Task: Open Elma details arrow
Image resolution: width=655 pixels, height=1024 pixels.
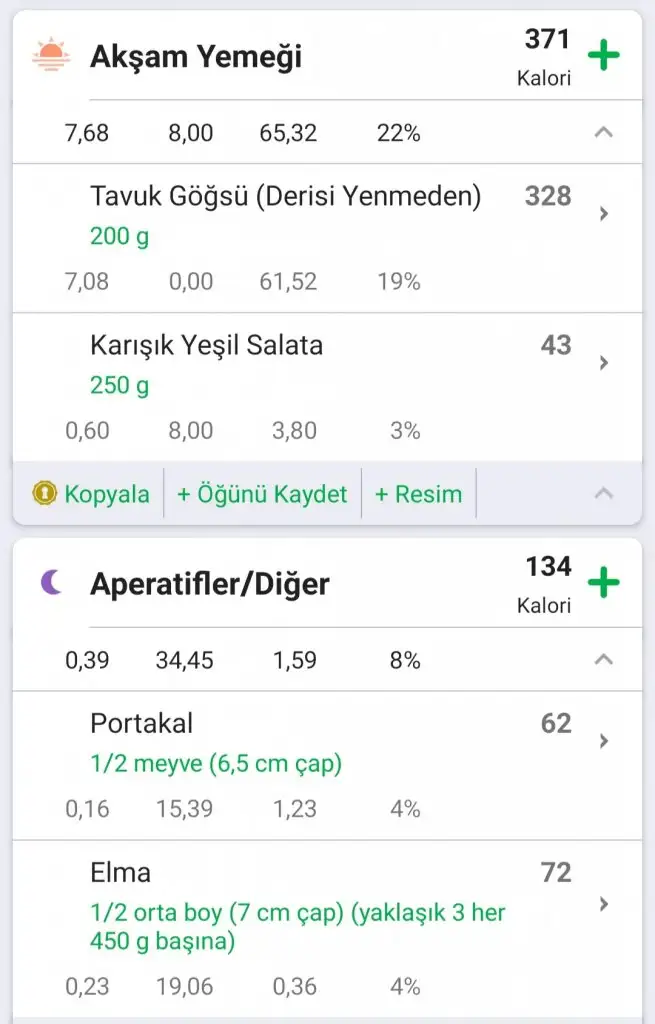Action: point(603,904)
